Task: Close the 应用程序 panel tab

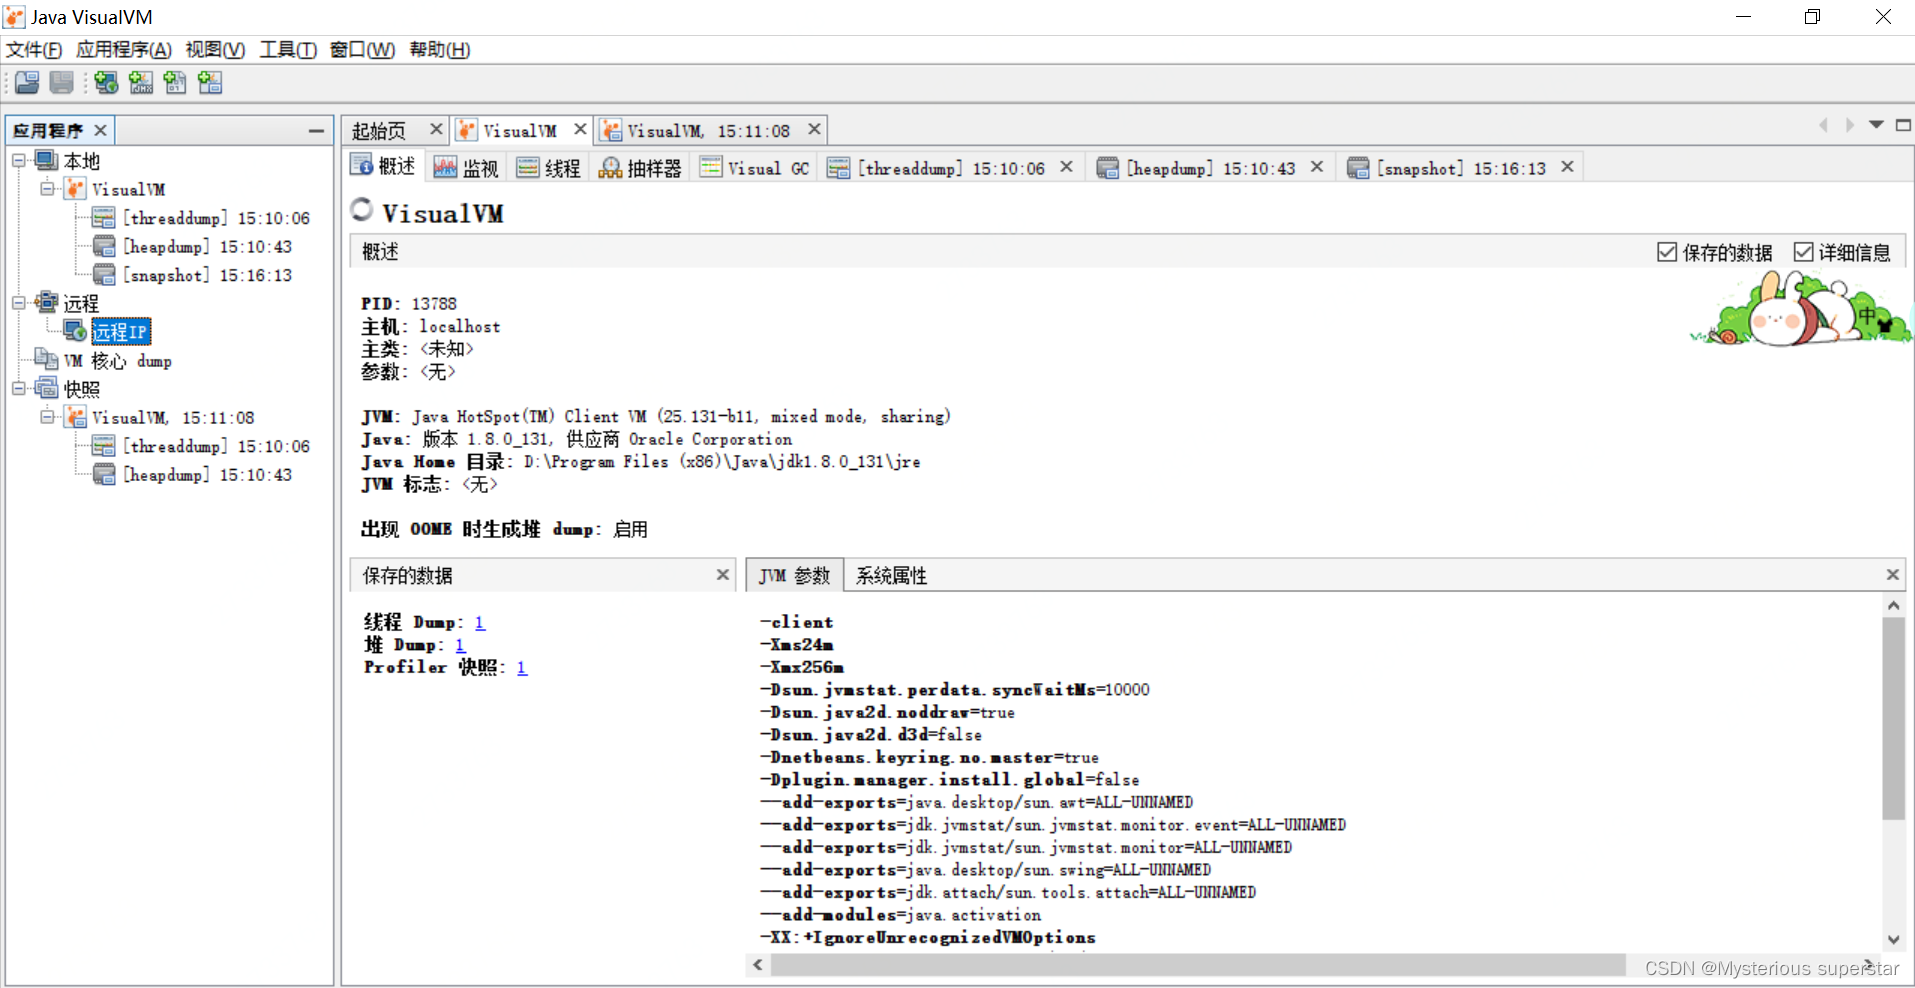Action: (x=100, y=130)
